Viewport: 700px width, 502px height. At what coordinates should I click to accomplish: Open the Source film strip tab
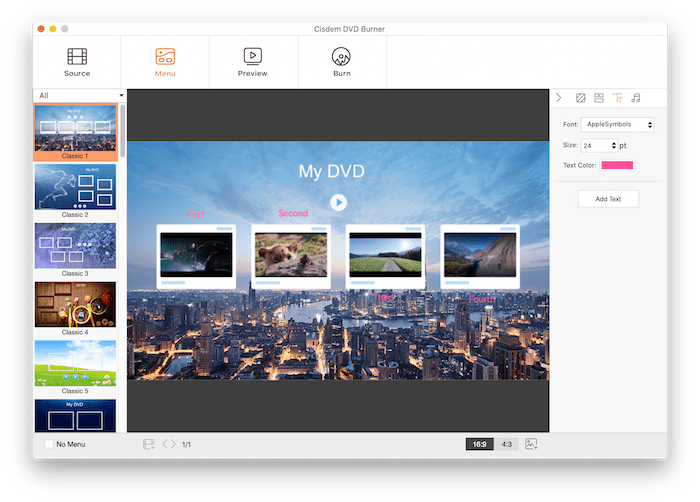[77, 61]
